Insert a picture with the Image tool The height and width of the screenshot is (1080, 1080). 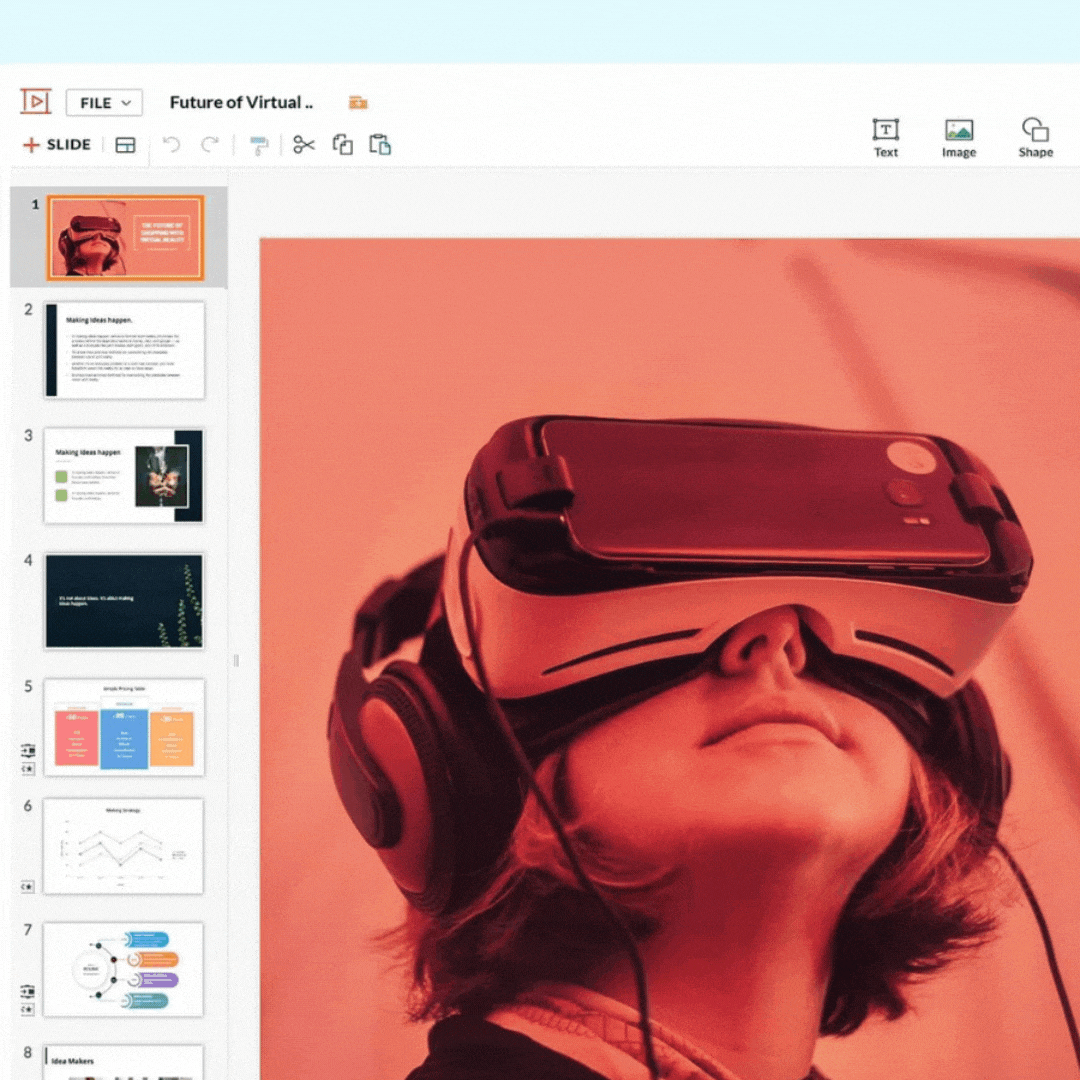pos(959,138)
